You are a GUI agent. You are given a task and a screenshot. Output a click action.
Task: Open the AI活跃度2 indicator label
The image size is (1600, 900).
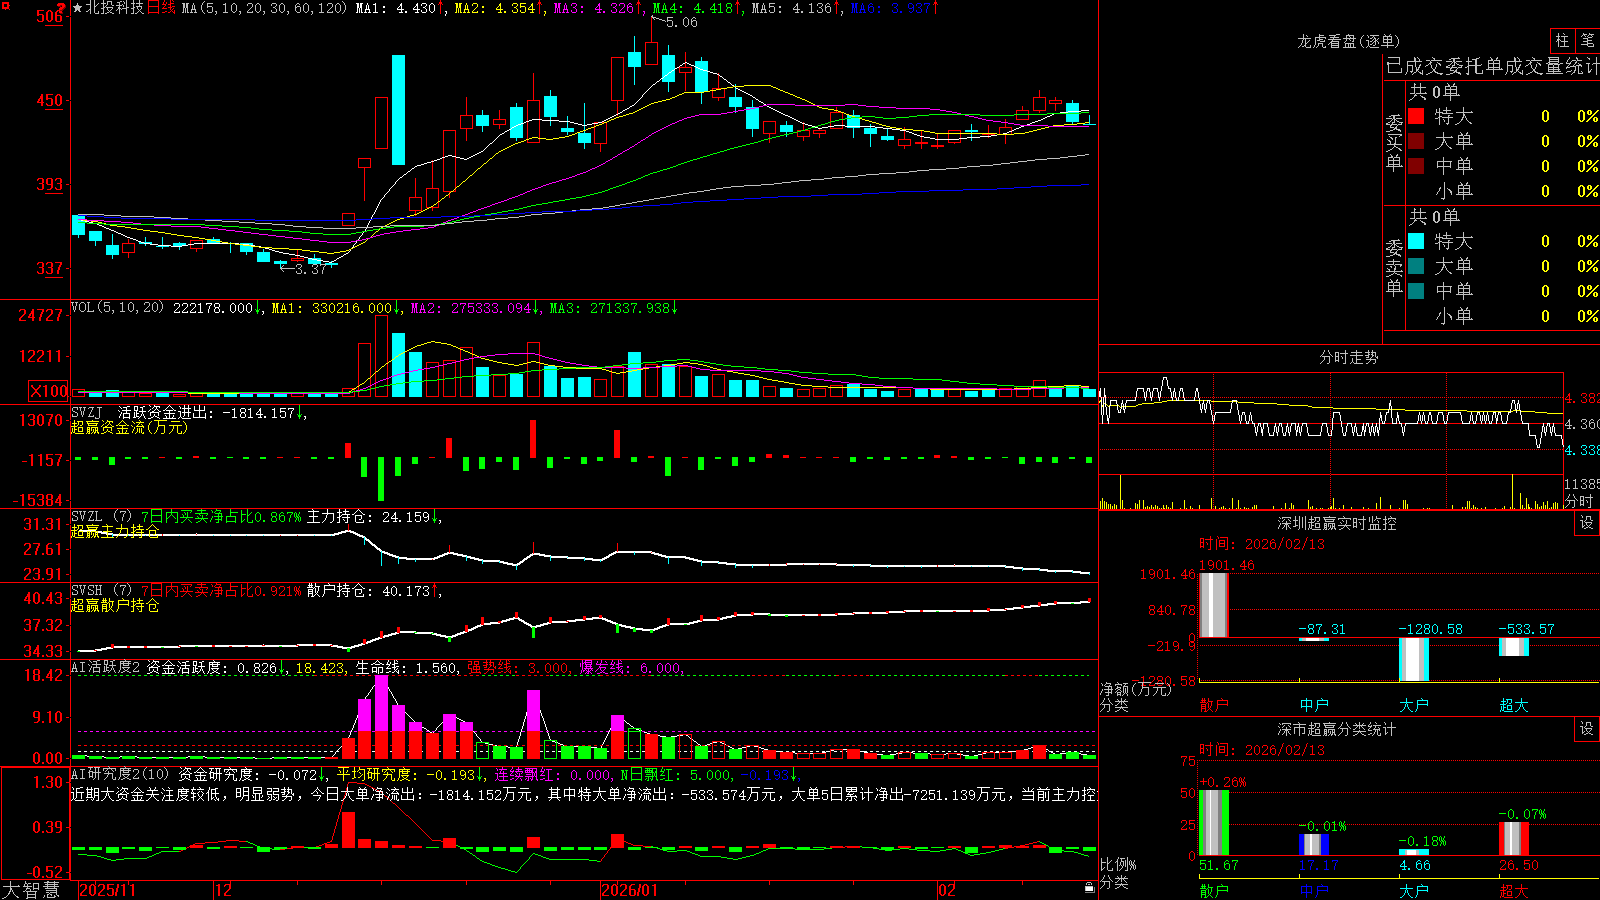point(105,668)
